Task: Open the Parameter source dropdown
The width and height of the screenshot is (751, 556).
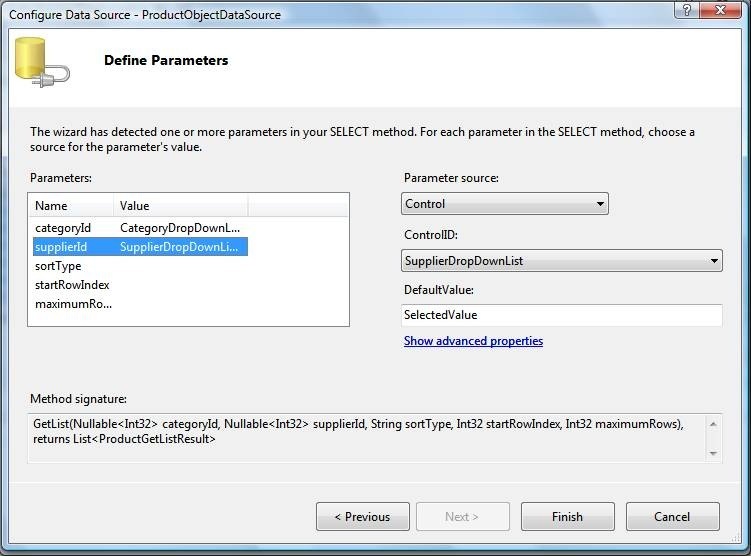Action: (505, 204)
